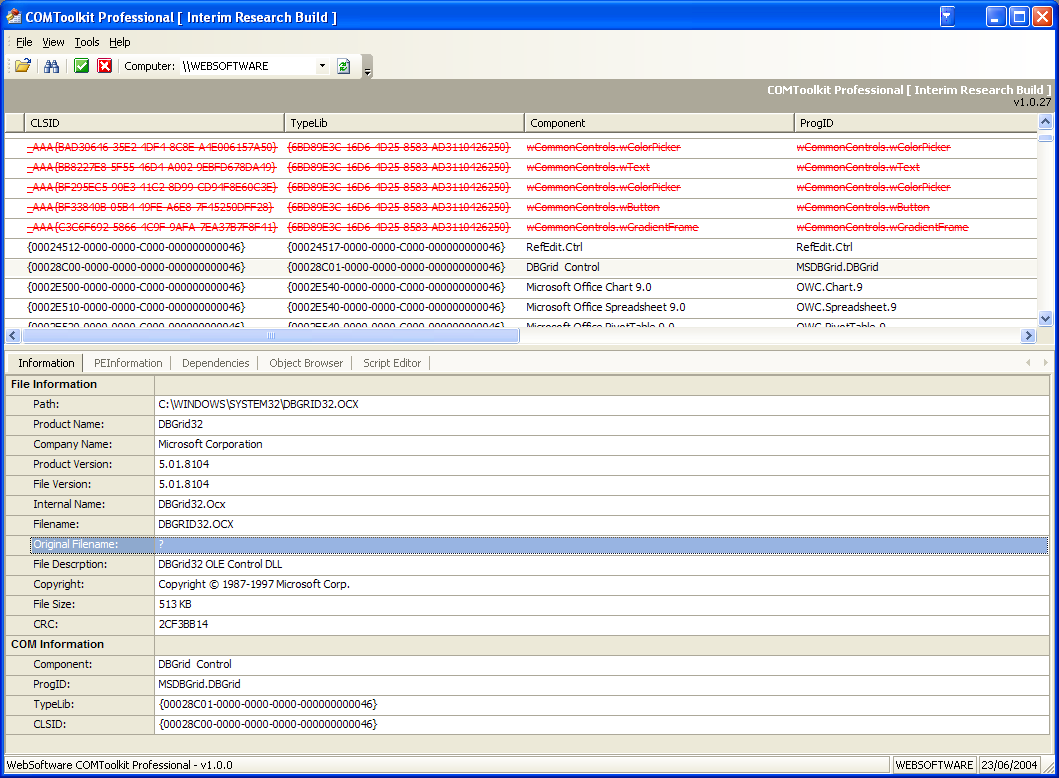Open the Help menu

120,42
